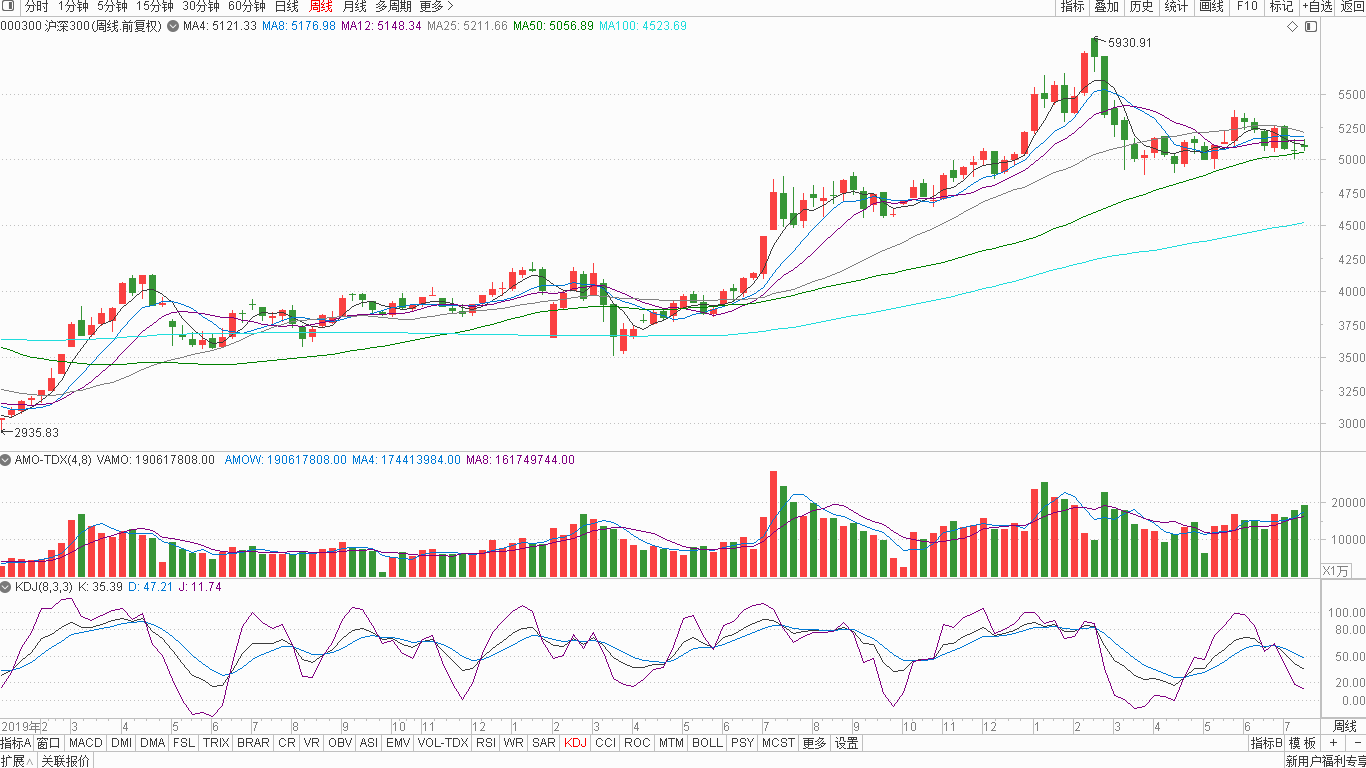Select the 30分钟 timeframe
Image resolution: width=1366 pixels, height=768 pixels.
(x=201, y=6)
